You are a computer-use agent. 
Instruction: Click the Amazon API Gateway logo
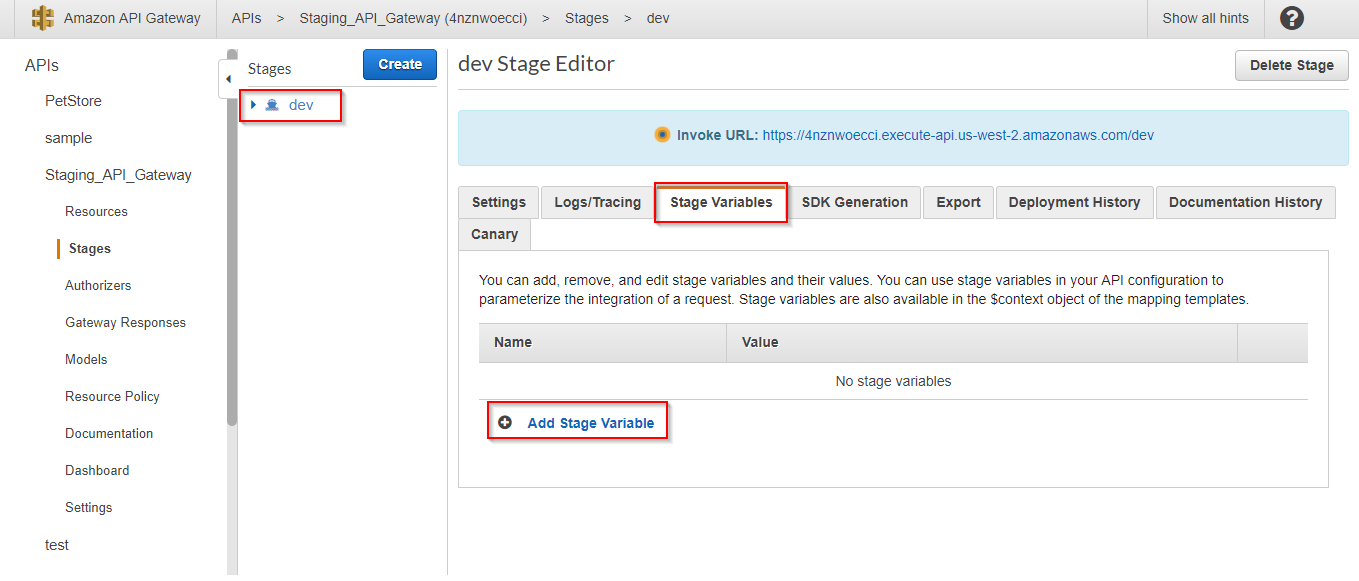click(42, 17)
